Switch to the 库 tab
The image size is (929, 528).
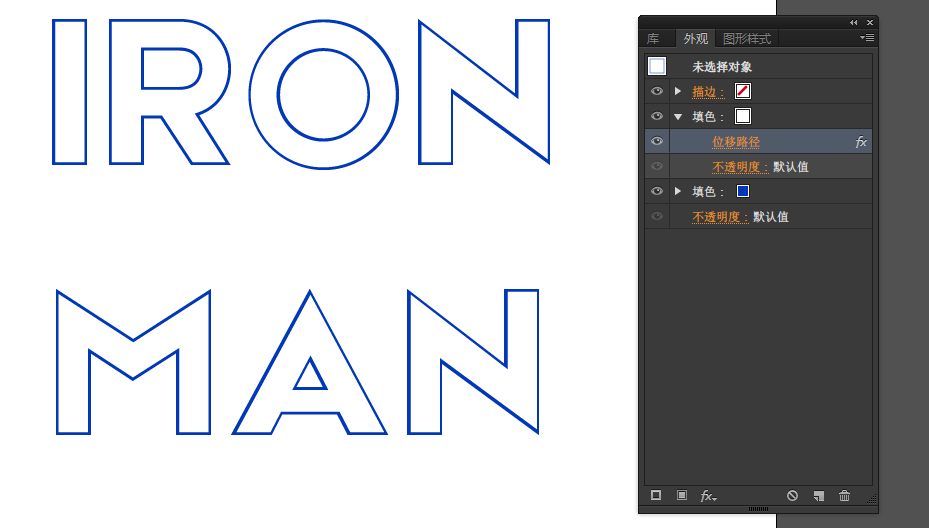(x=653, y=39)
